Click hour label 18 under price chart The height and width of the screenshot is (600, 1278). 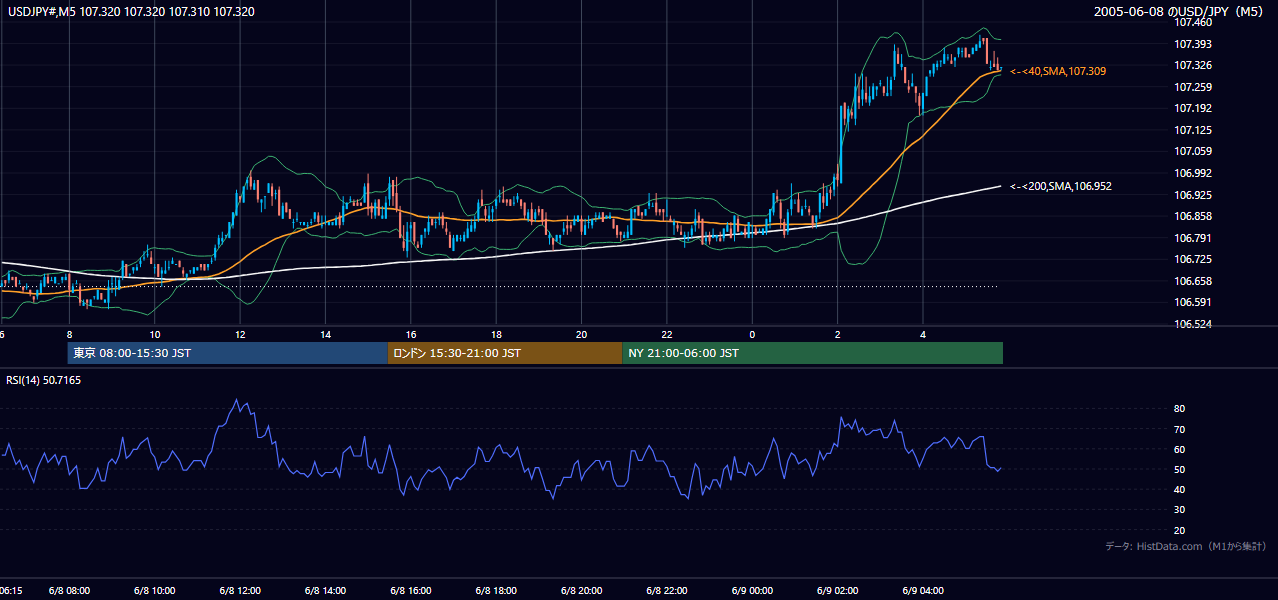496,334
